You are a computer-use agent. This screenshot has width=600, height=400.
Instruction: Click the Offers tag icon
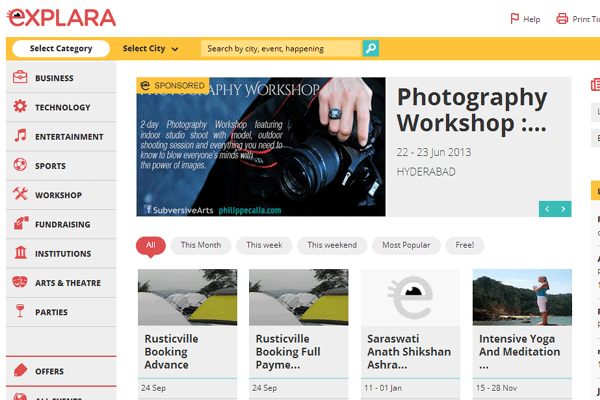pos(20,370)
